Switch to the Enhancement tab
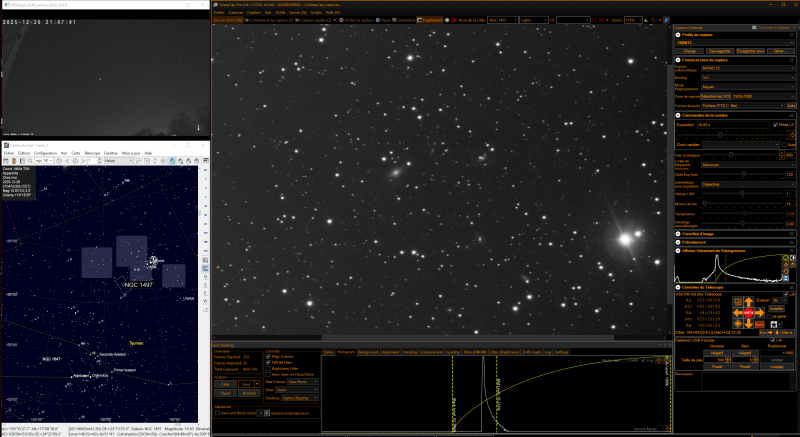Screen dimensions: 800x437 pyautogui.click(x=432, y=352)
